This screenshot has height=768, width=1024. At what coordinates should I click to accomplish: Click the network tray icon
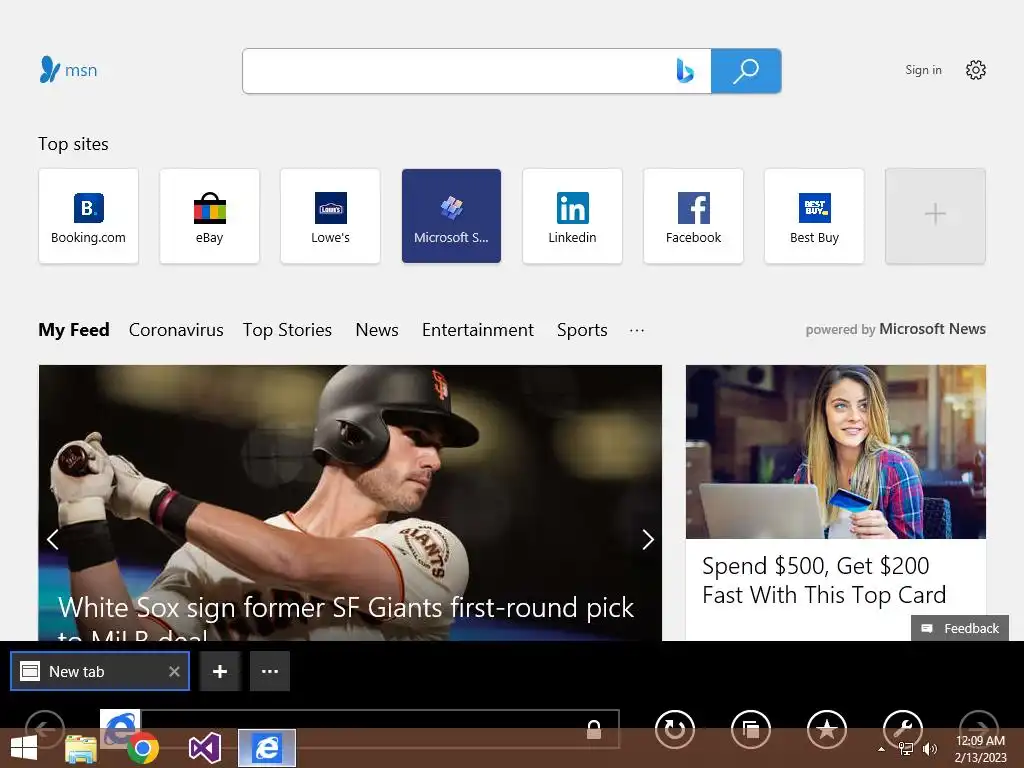[905, 749]
